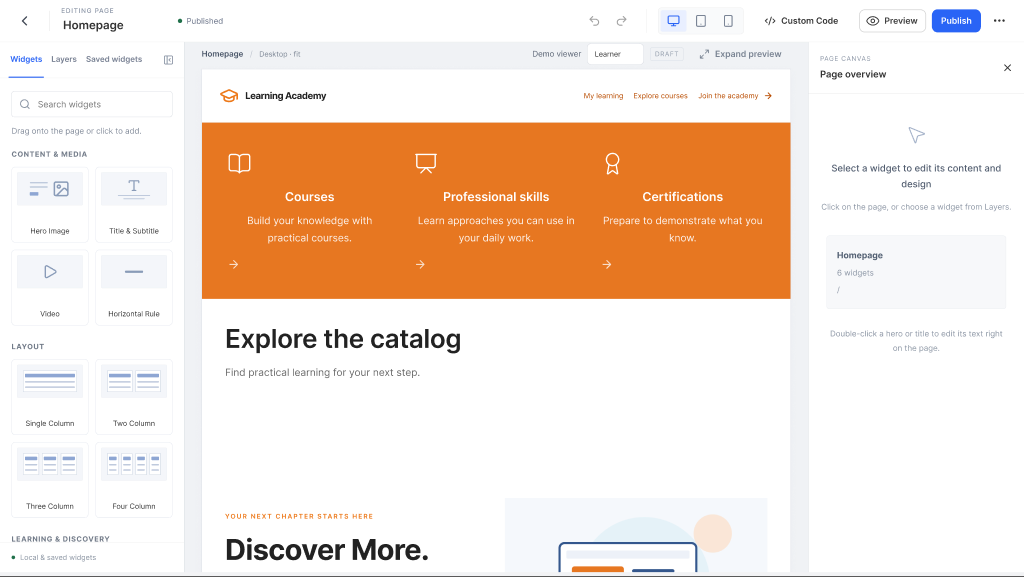Select the Explore the catalog title
Image resolution: width=1024 pixels, height=577 pixels.
point(343,339)
